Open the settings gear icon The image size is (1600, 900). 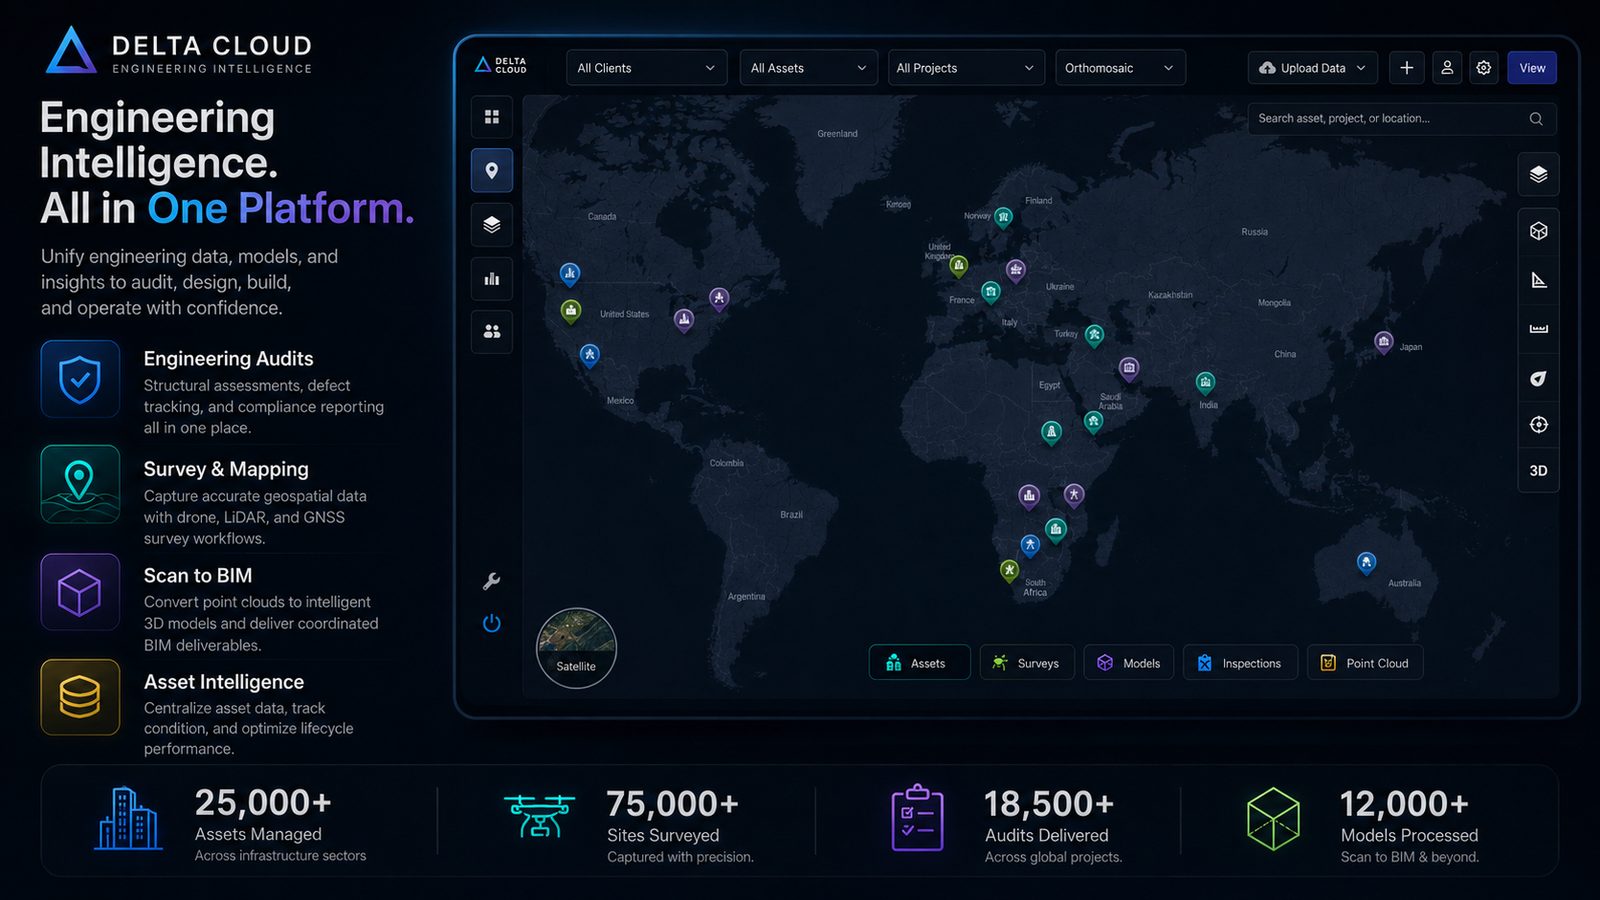(1484, 68)
